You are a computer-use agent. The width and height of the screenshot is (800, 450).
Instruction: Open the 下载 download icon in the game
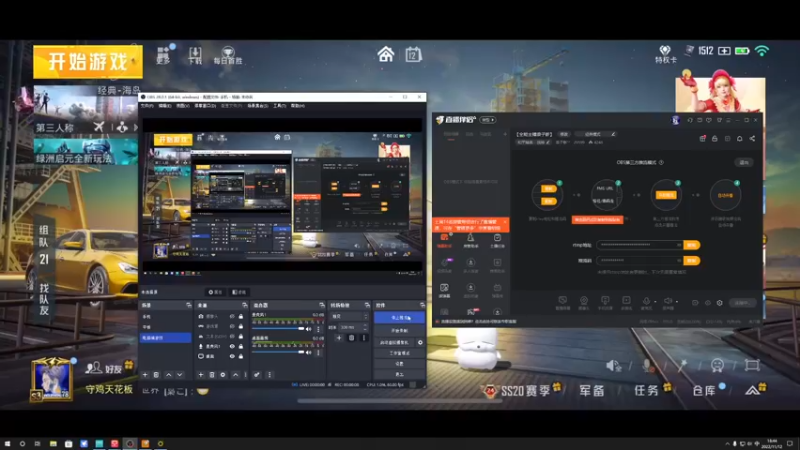(195, 55)
